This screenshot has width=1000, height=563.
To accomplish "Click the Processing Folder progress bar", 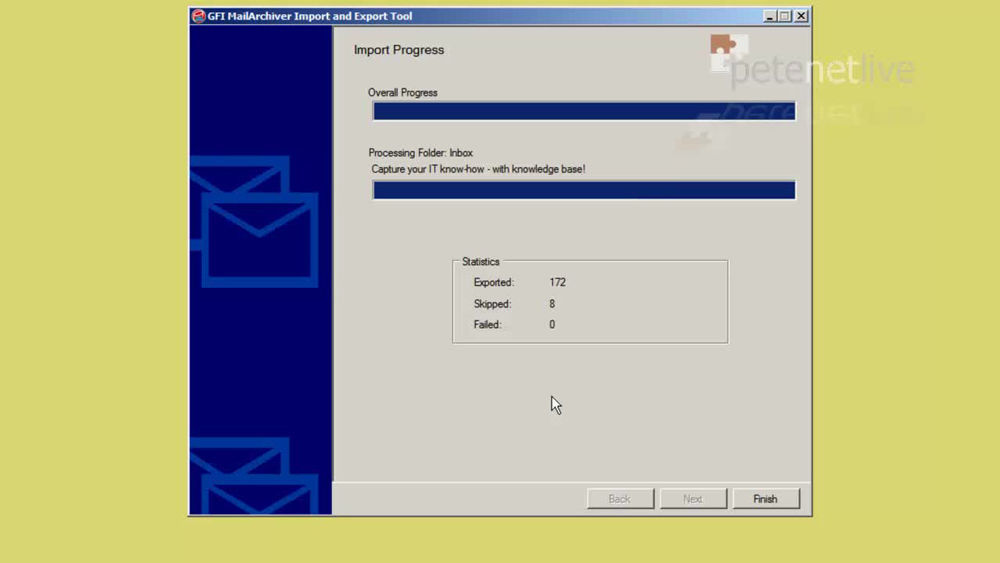I will 584,190.
